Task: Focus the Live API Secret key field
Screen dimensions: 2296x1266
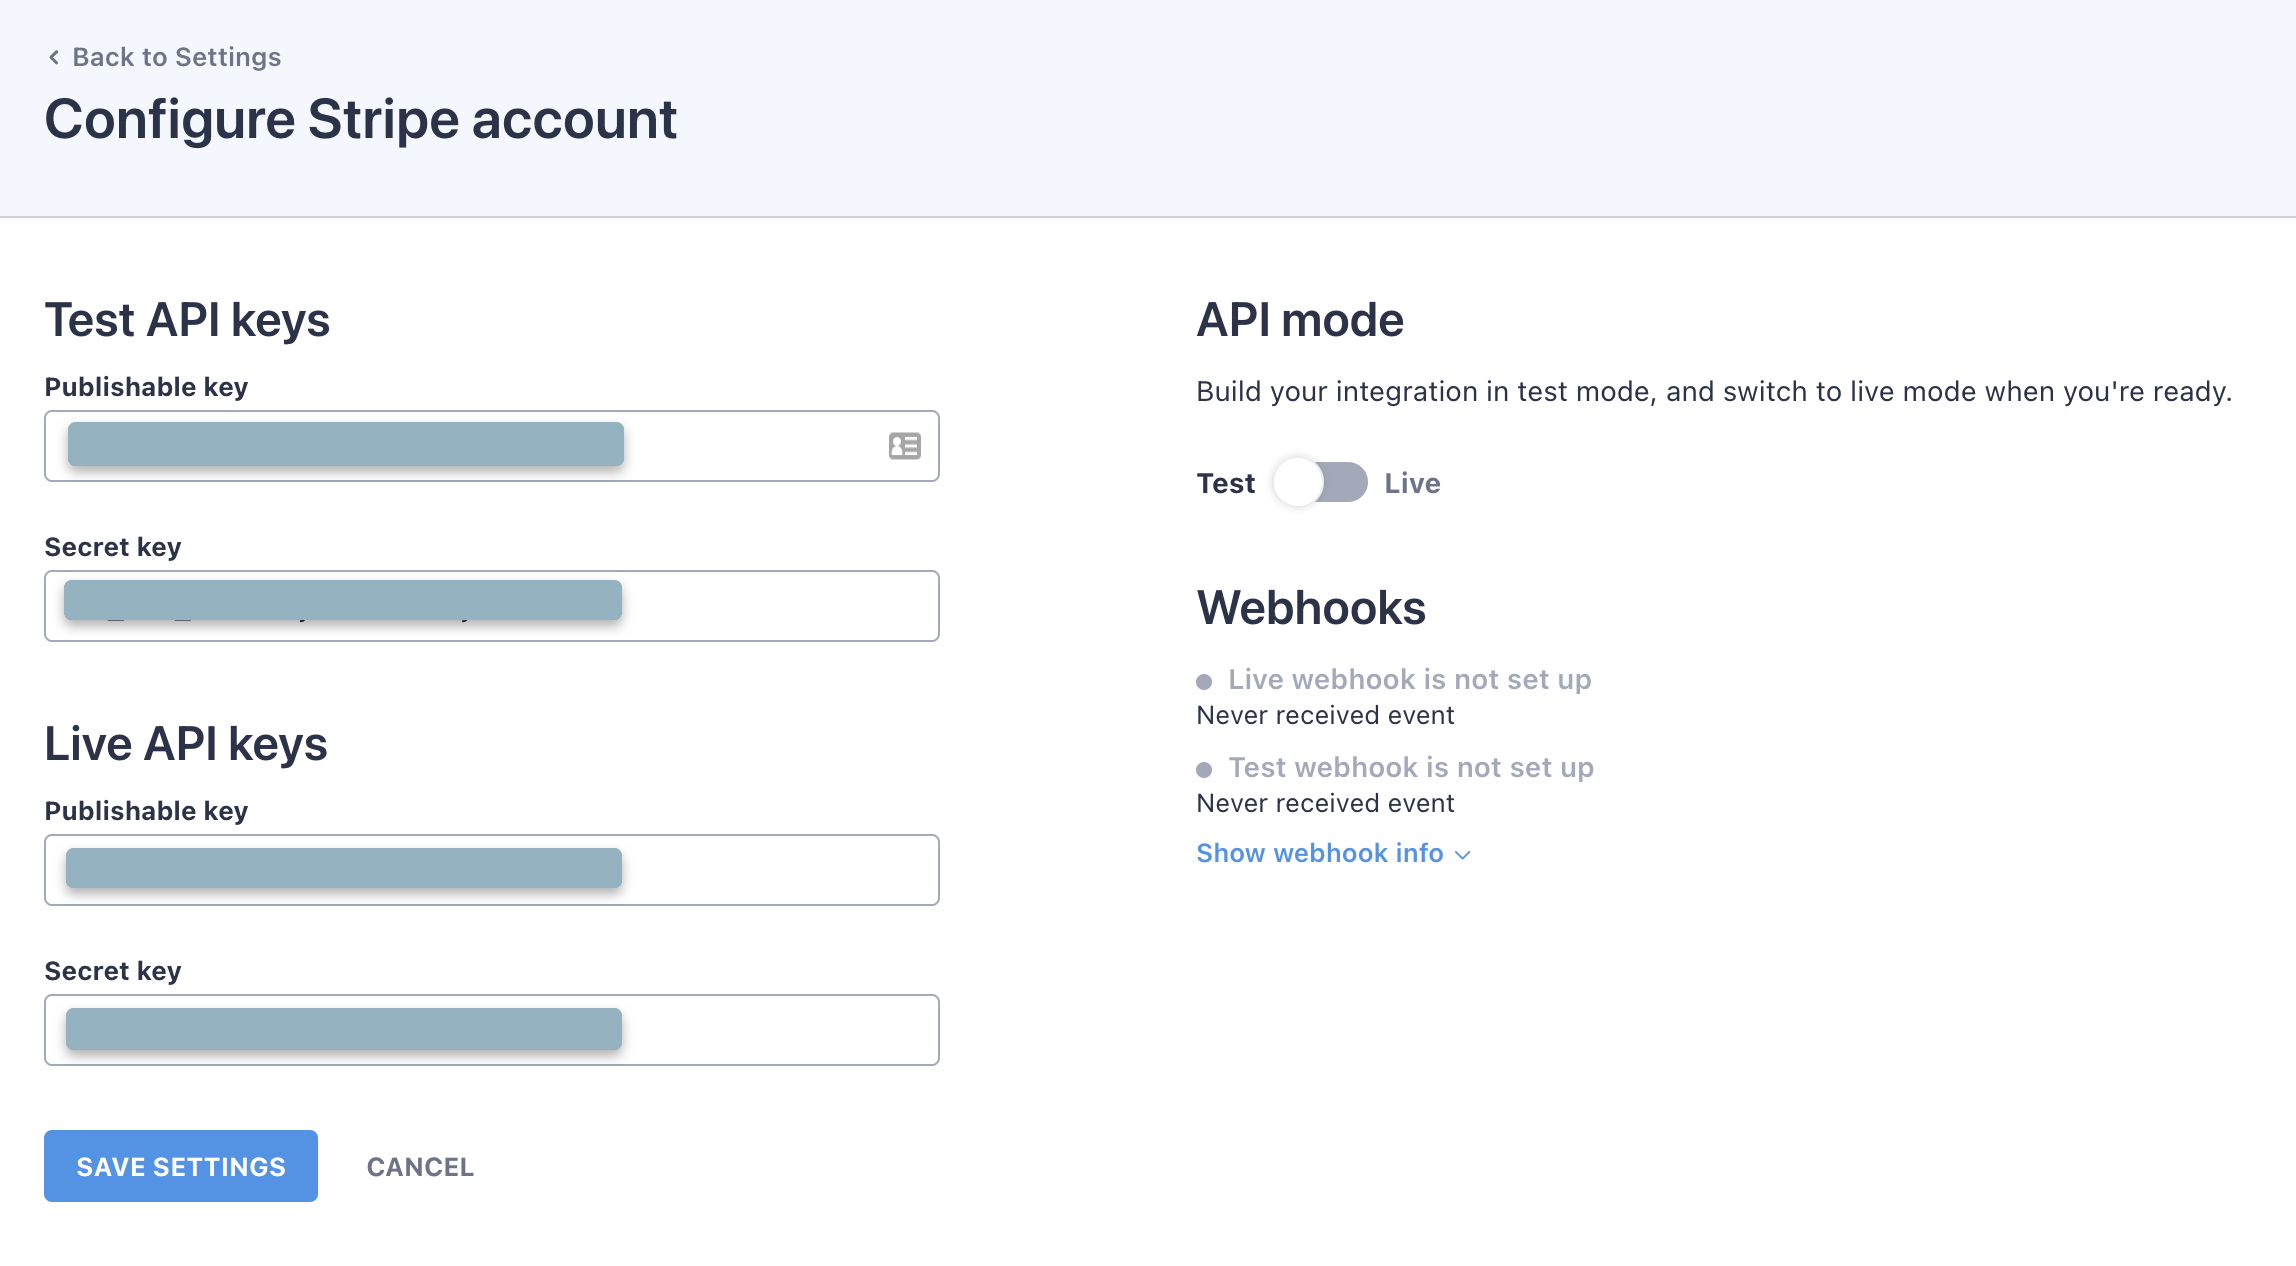Action: pos(492,1030)
